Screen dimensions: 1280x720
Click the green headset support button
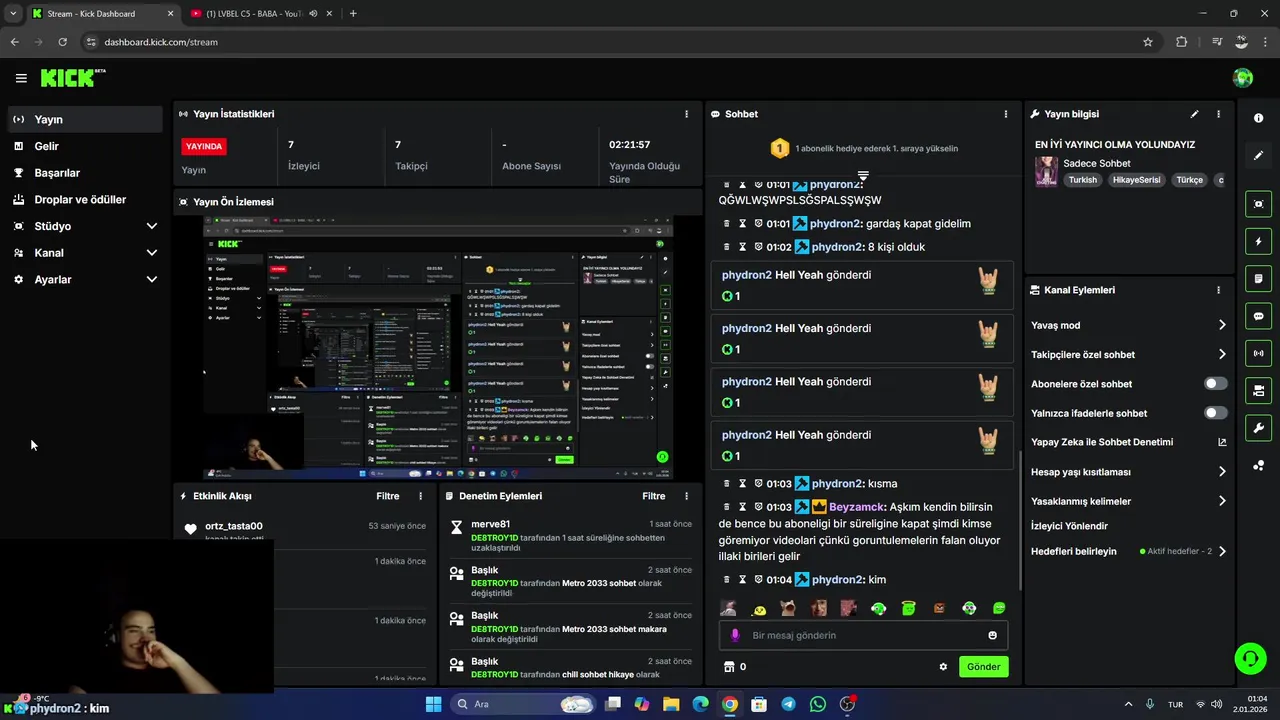(x=1250, y=658)
